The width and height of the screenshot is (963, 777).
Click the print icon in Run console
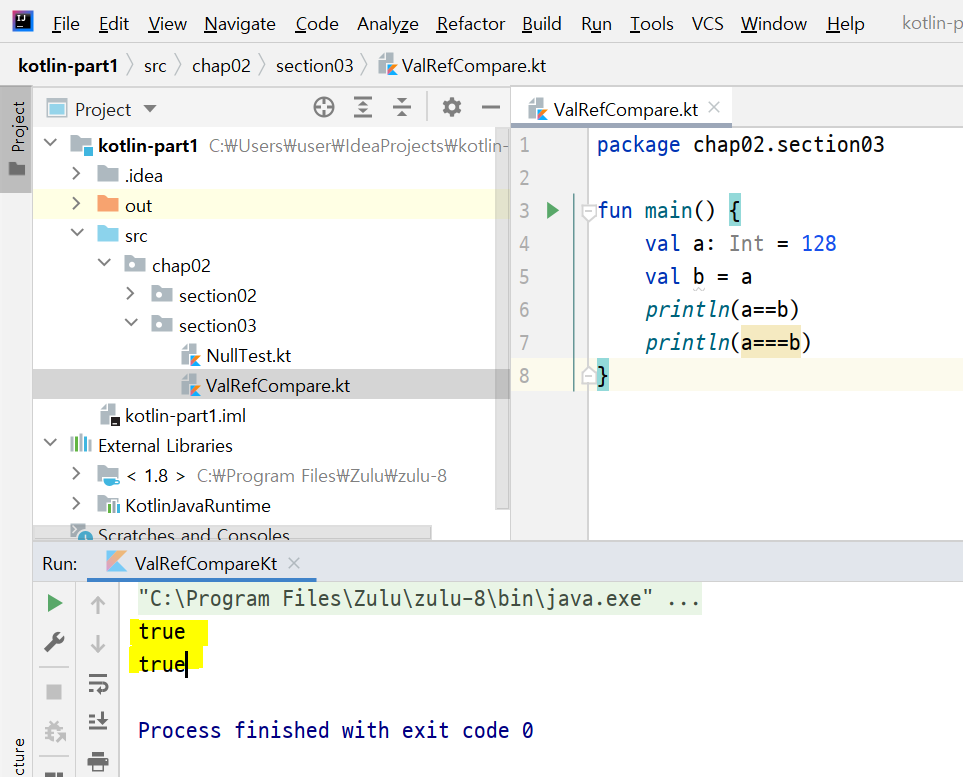(98, 761)
